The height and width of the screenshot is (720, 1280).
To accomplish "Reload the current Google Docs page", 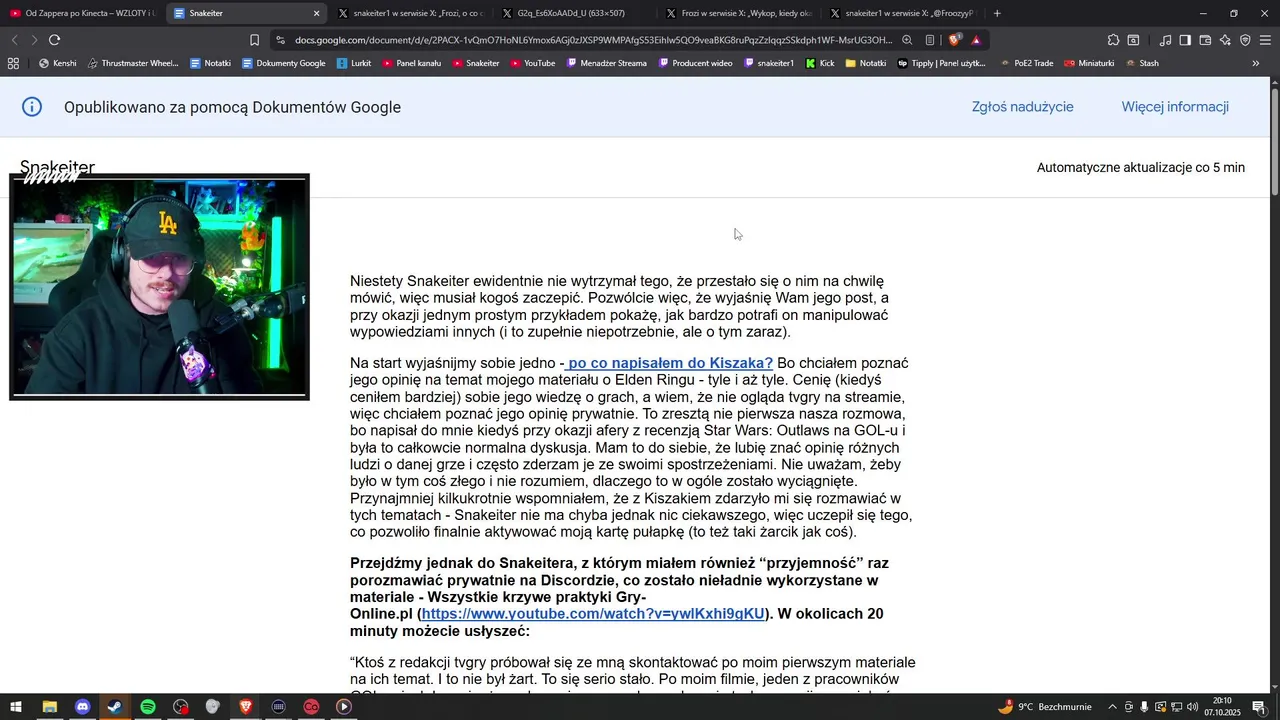I will [x=54, y=40].
